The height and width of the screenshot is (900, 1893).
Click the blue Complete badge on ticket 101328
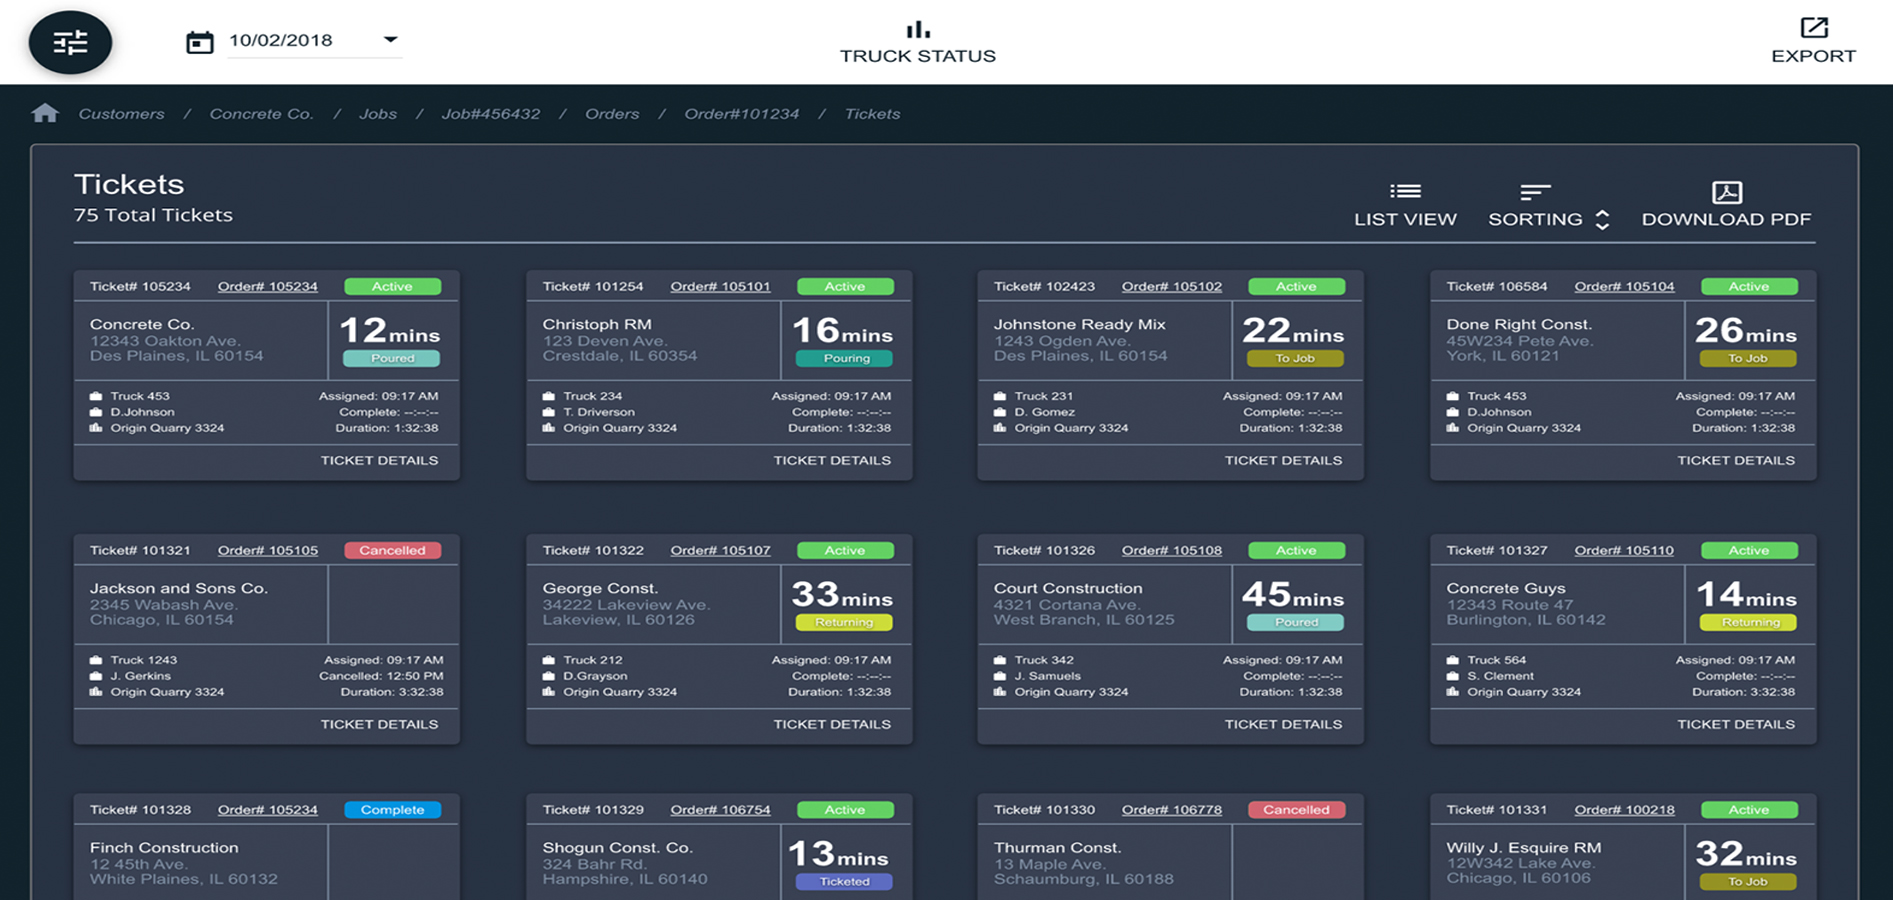coord(392,810)
